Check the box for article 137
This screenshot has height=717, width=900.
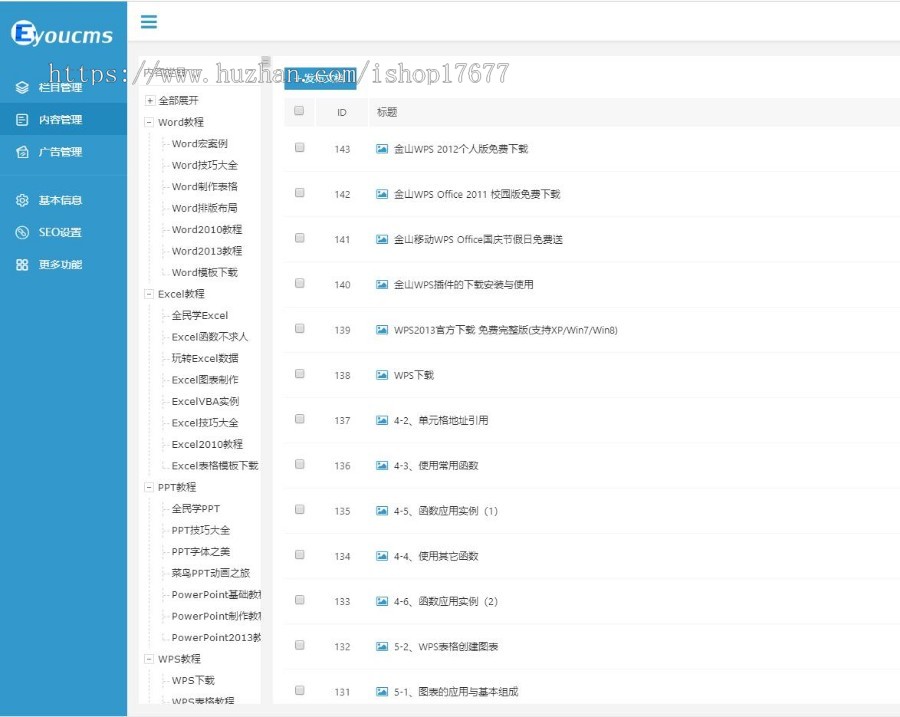coord(299,419)
